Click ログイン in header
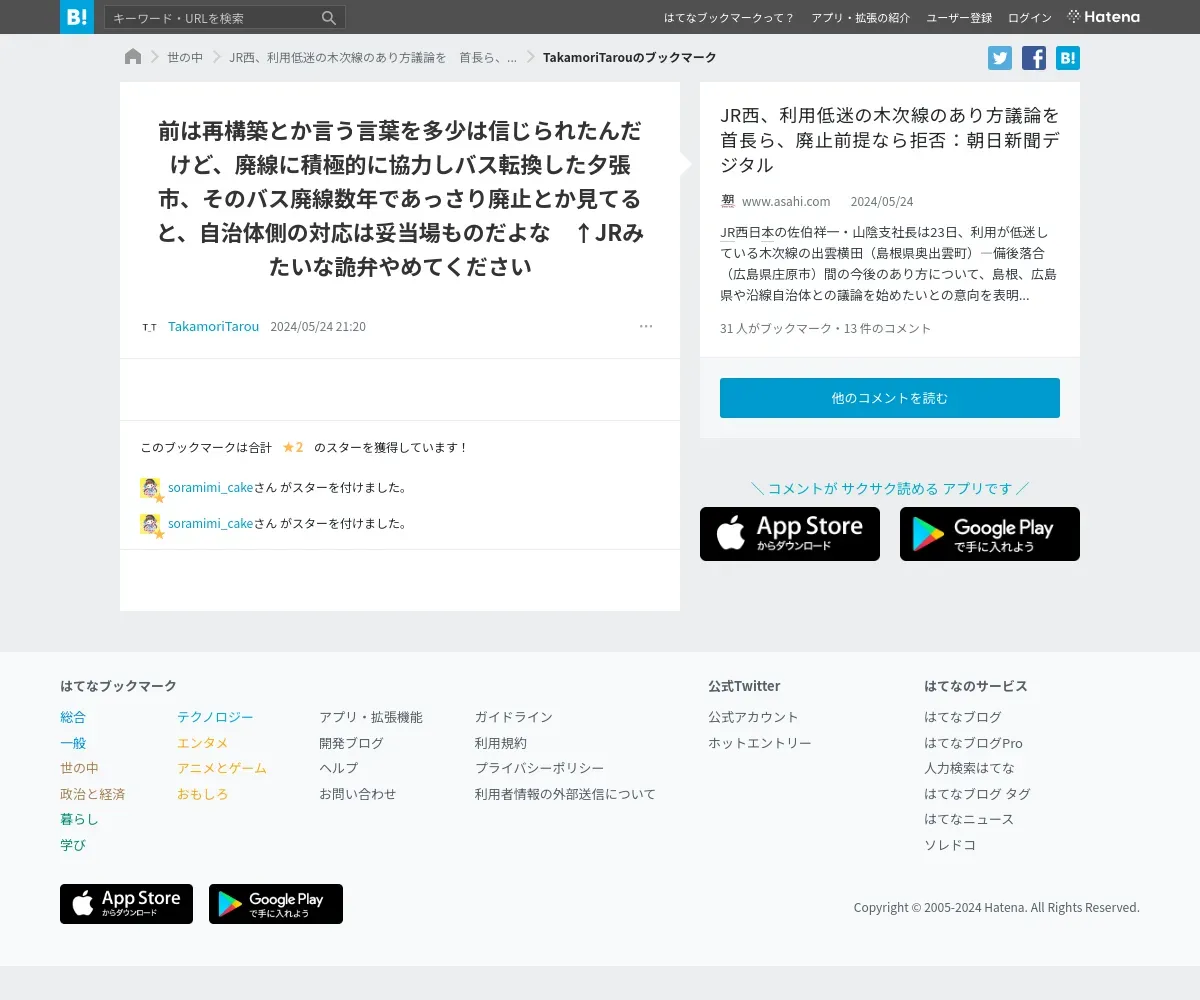Image resolution: width=1200 pixels, height=1000 pixels. pyautogui.click(x=1030, y=18)
